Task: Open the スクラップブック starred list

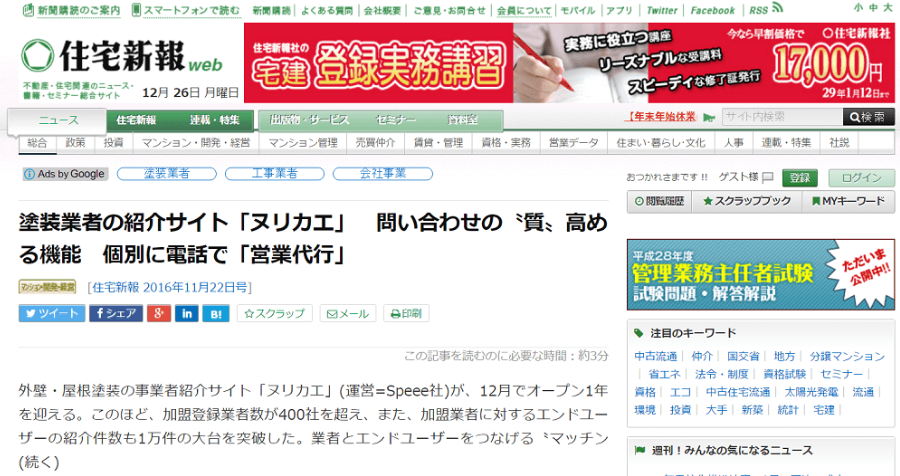Action: [746, 202]
